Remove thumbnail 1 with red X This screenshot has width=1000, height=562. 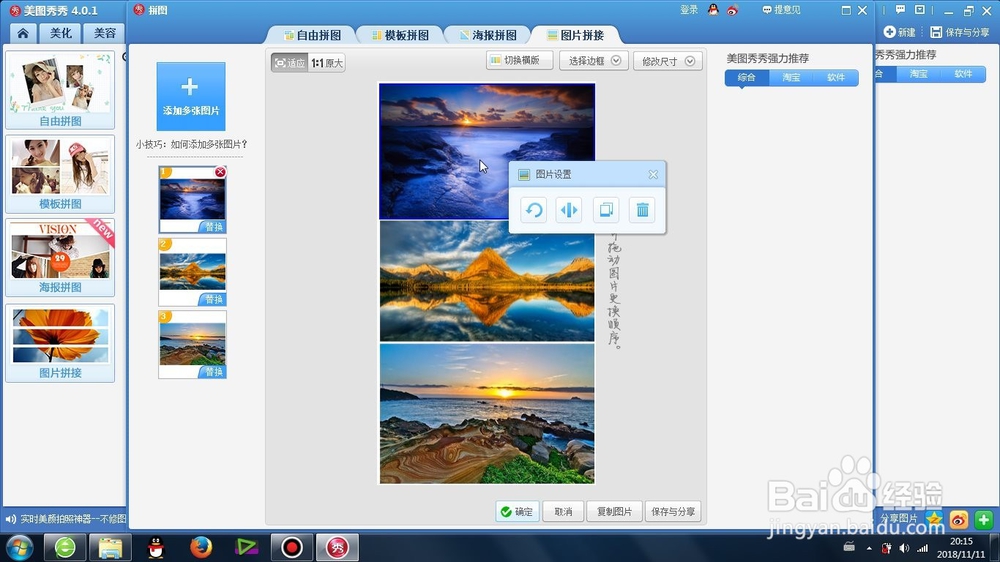(220, 172)
